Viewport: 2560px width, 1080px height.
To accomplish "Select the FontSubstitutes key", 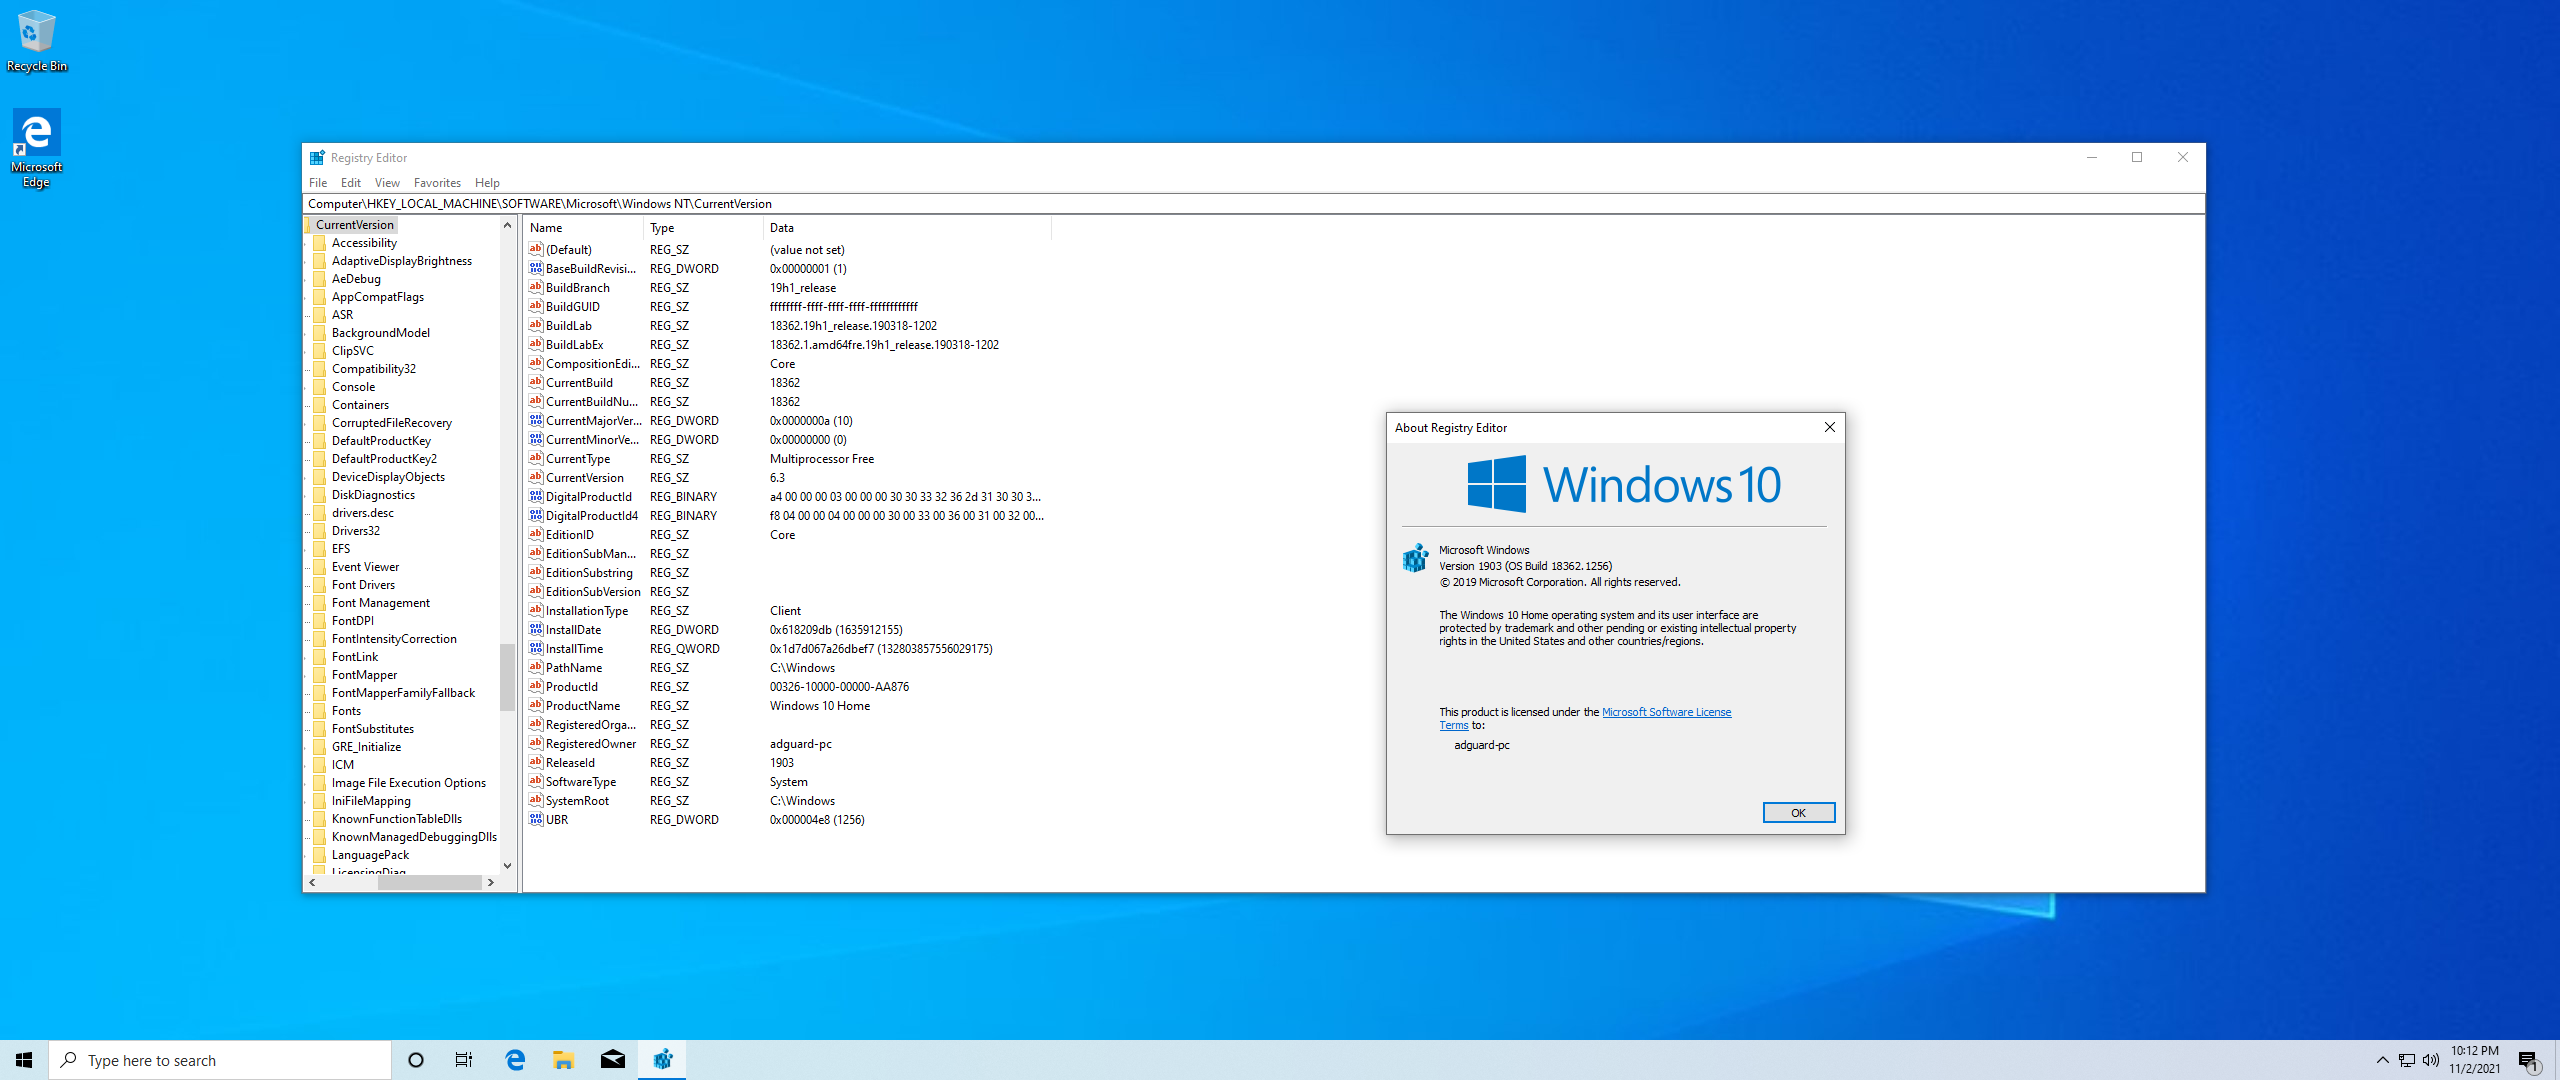I will (x=372, y=729).
